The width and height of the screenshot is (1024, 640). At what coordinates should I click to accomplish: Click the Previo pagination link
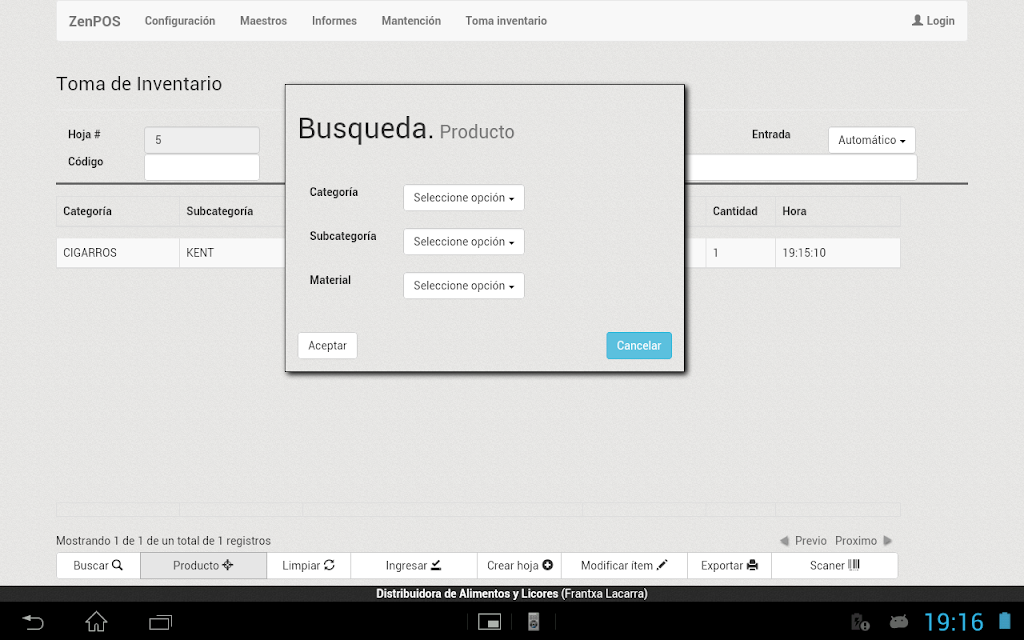pyautogui.click(x=810, y=541)
